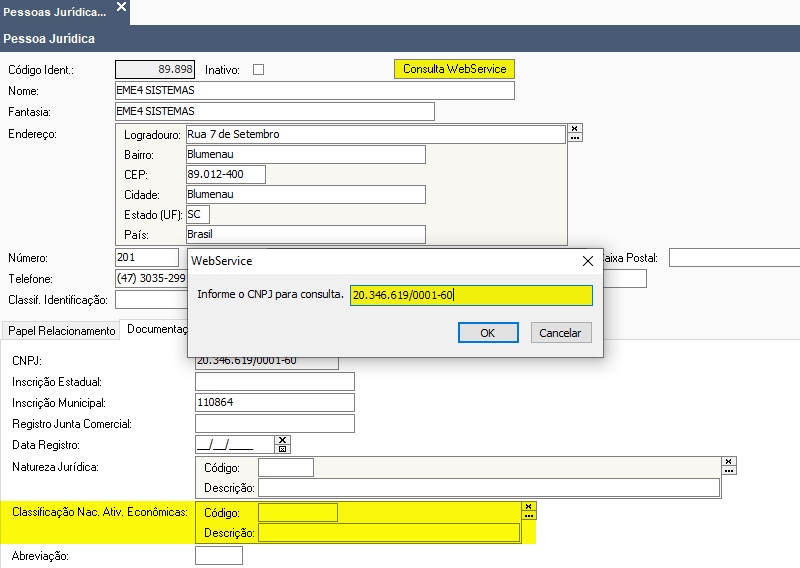Click the Consulta WebService button

coord(454,69)
